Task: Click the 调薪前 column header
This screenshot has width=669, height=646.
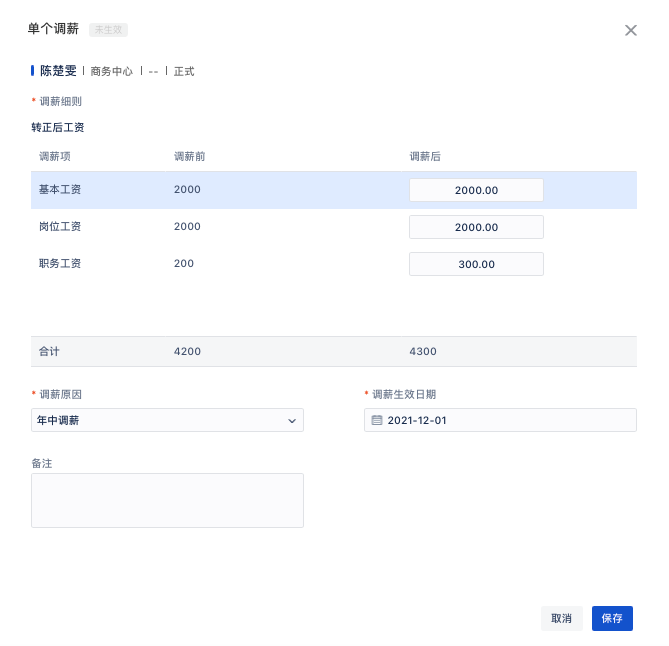Action: coord(189,157)
